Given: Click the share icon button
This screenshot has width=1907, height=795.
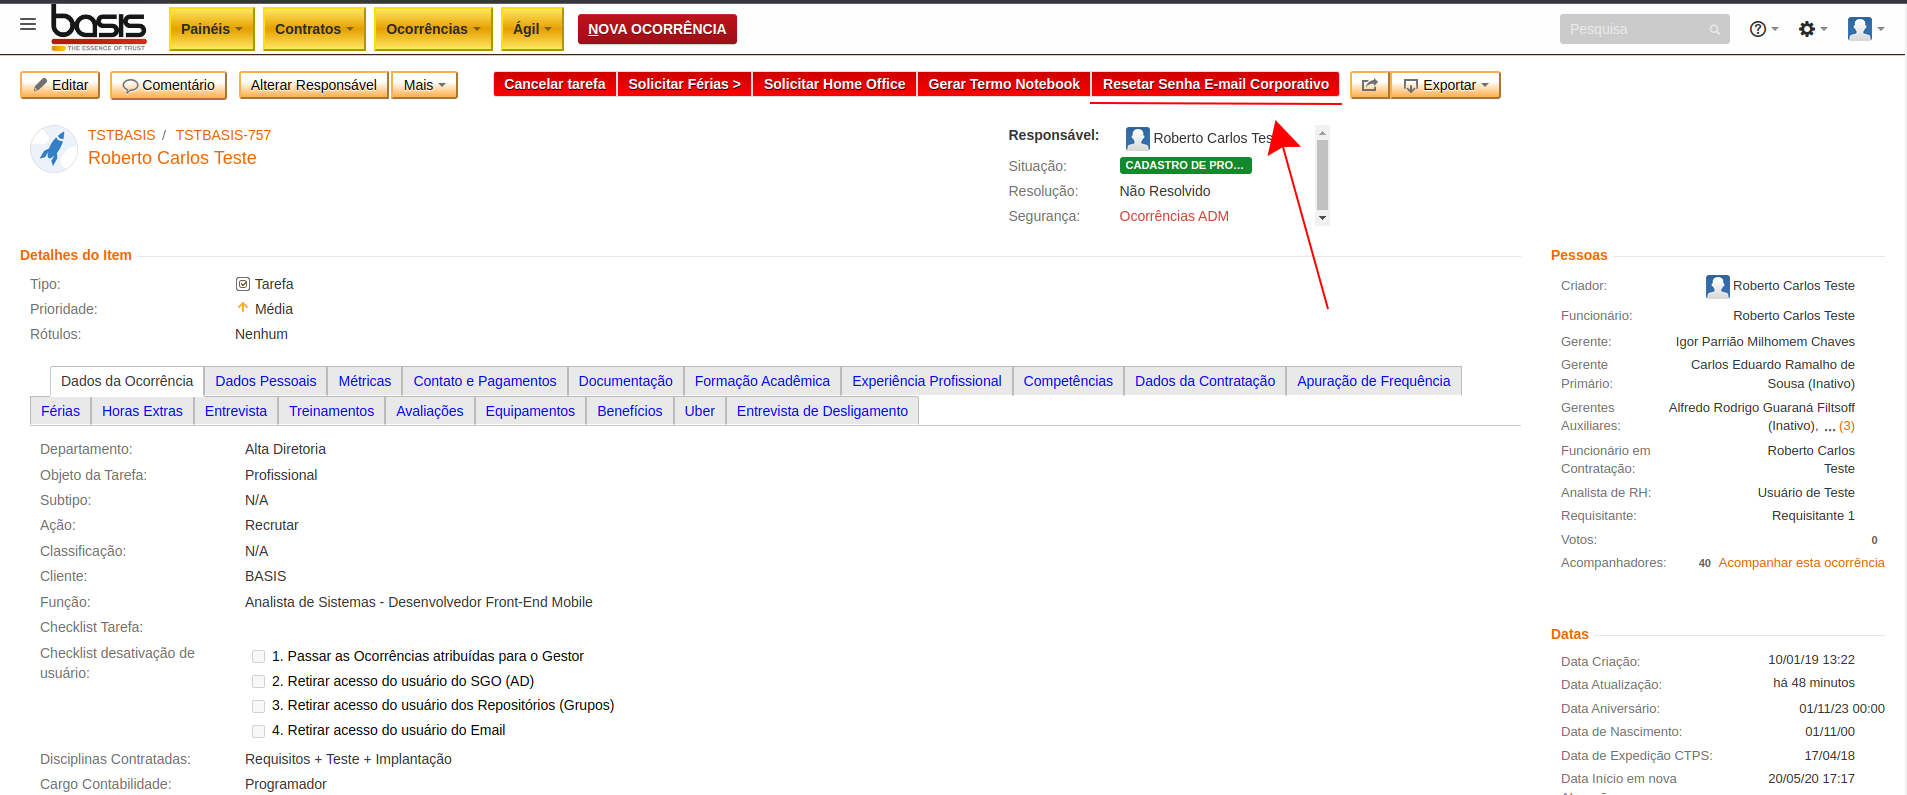Looking at the screenshot, I should pyautogui.click(x=1369, y=85).
